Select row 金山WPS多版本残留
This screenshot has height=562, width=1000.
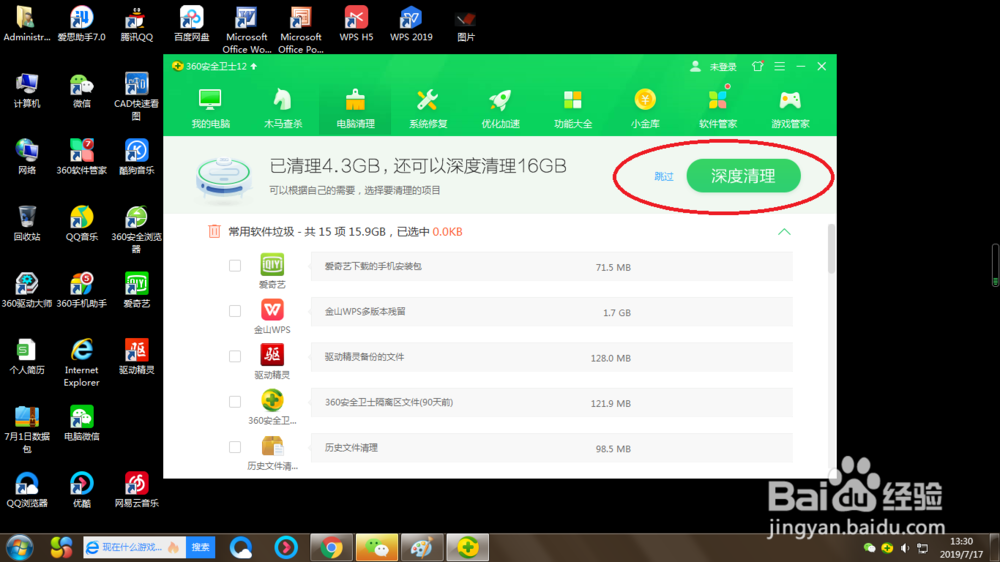tap(552, 312)
